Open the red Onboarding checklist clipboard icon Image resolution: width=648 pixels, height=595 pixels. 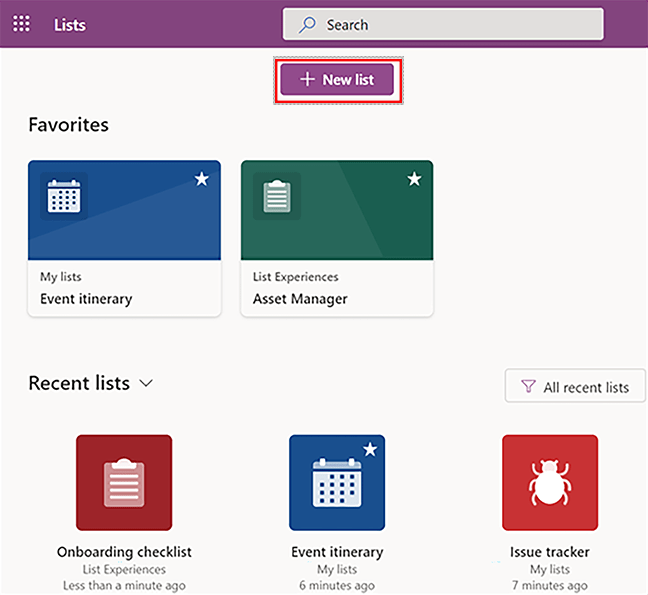(x=124, y=482)
